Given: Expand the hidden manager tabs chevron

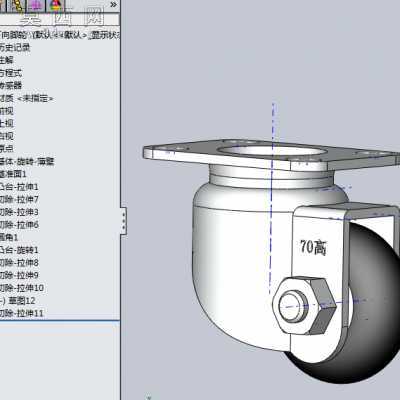Looking at the screenshot, I should (113, 5).
